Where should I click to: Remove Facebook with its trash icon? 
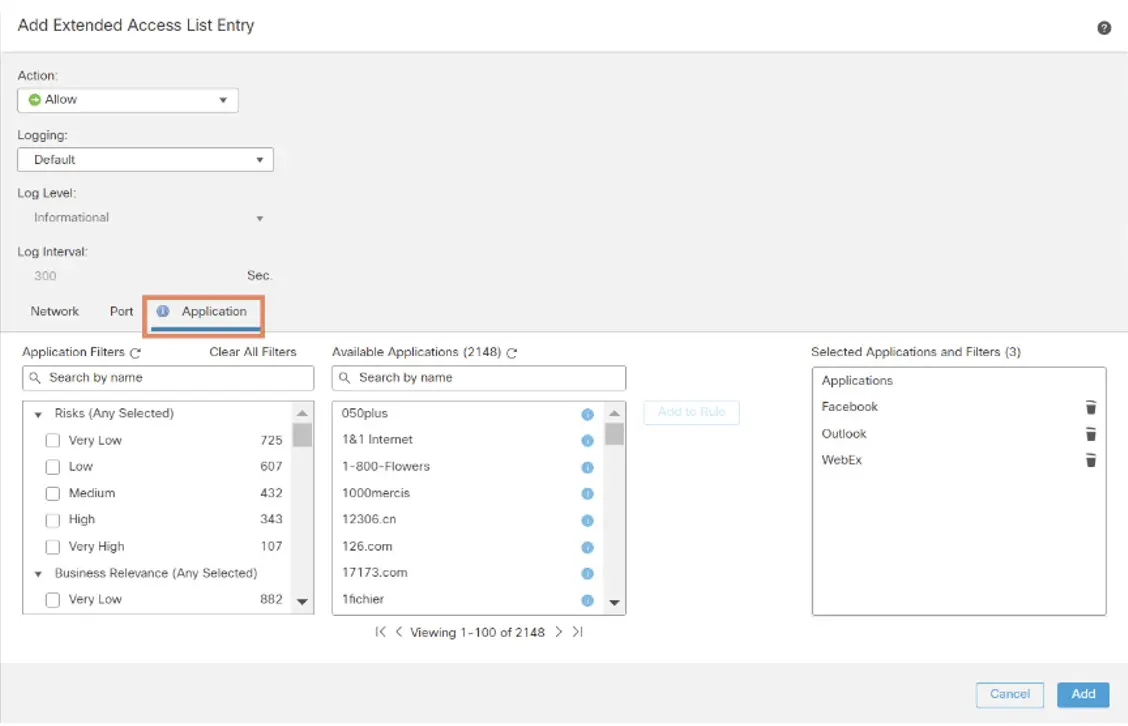coord(1090,407)
